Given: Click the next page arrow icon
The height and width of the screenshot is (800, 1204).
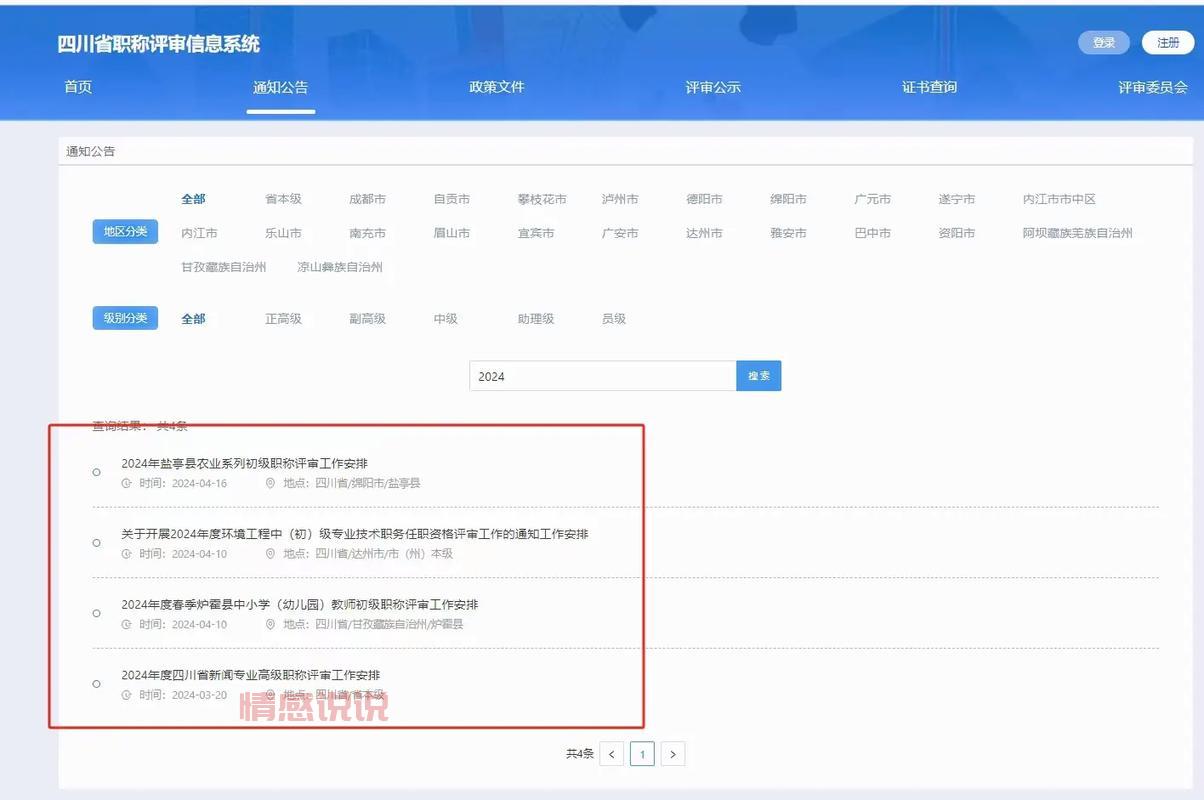Looking at the screenshot, I should point(672,753).
